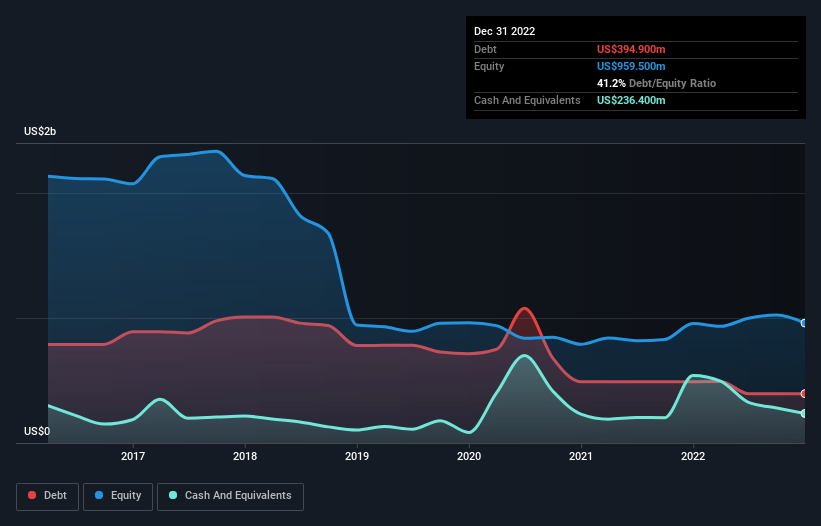821x526 pixels.
Task: Toggle Cash And Equivalents legend button
Action: tap(230, 496)
